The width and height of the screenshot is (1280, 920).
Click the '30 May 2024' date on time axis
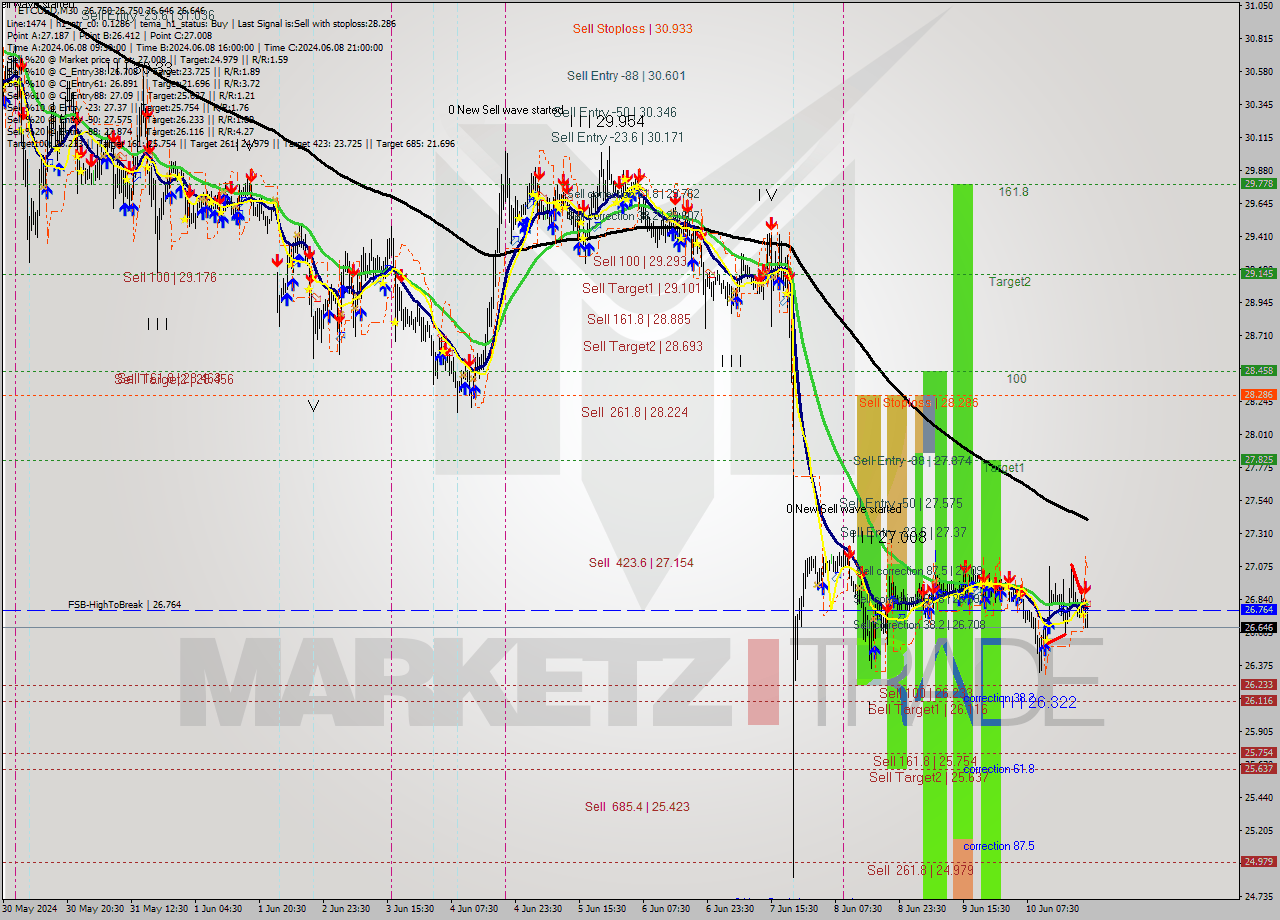[29, 909]
